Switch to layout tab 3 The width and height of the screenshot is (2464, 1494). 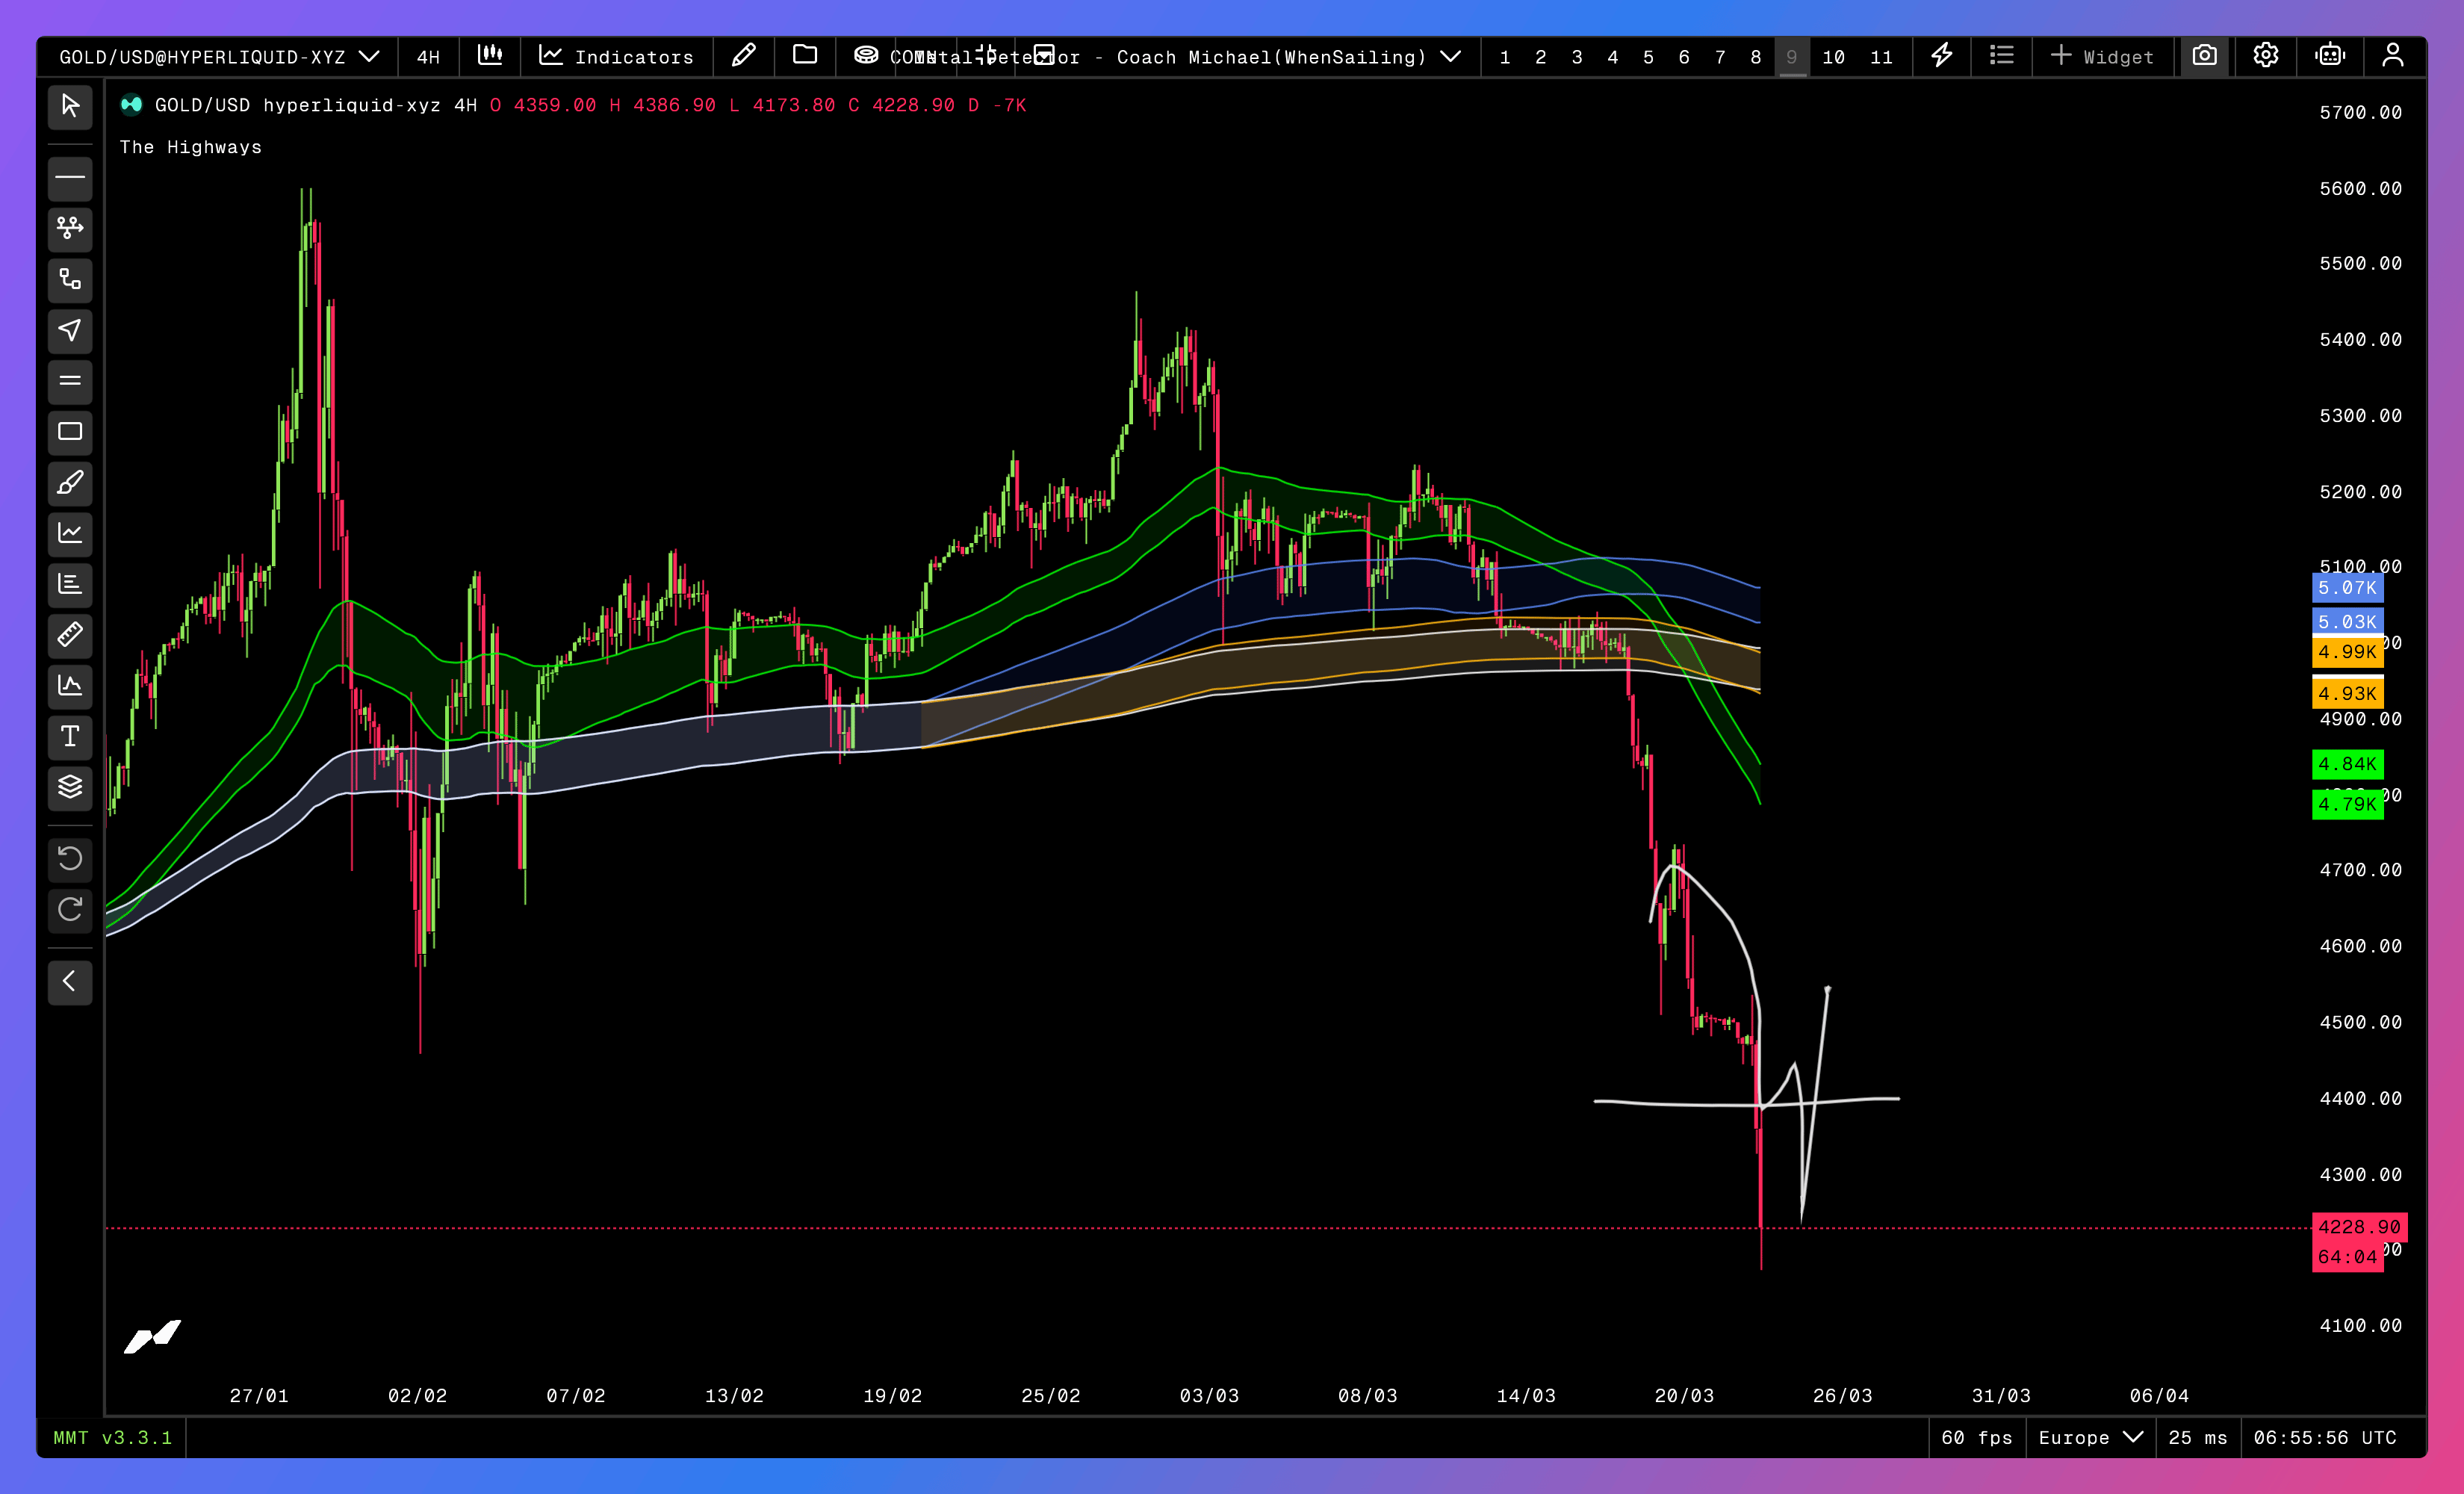(1577, 57)
